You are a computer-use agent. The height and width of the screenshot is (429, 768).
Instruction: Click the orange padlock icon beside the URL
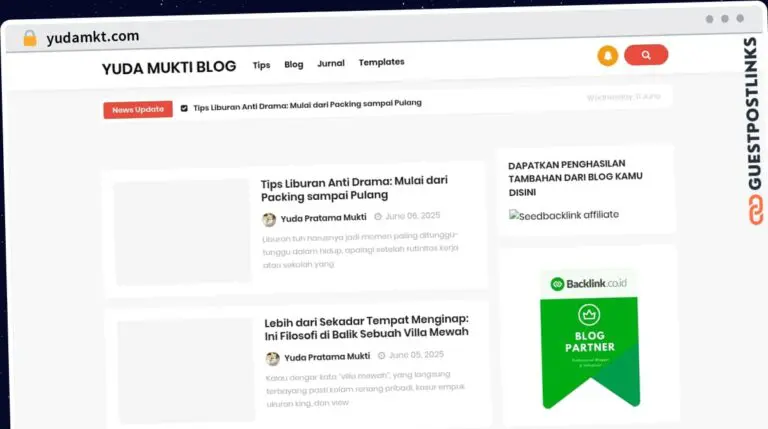[x=30, y=38]
